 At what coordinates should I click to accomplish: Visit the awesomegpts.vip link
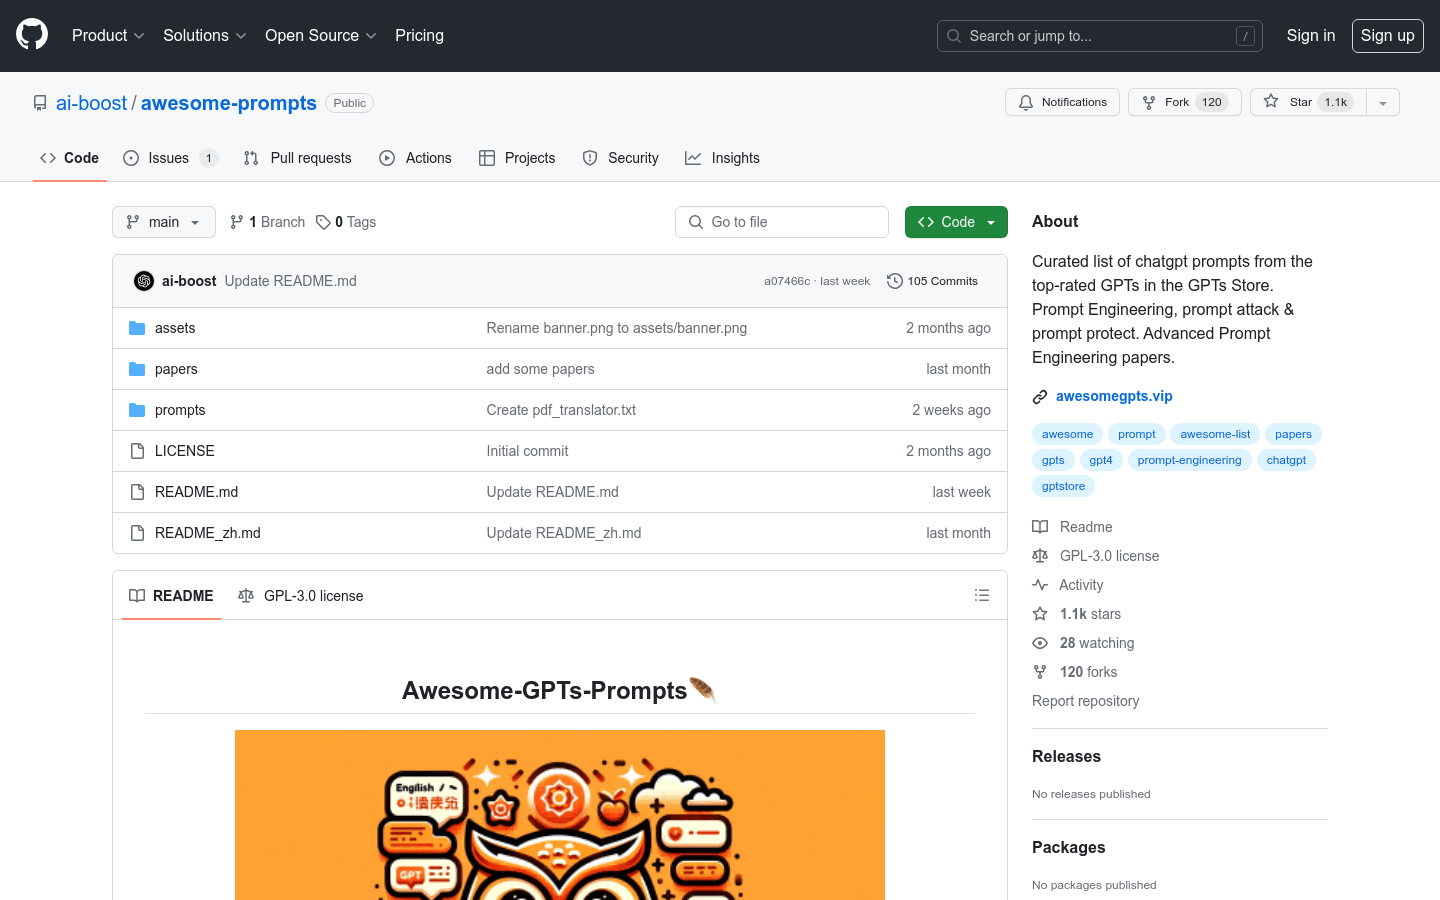click(1114, 396)
